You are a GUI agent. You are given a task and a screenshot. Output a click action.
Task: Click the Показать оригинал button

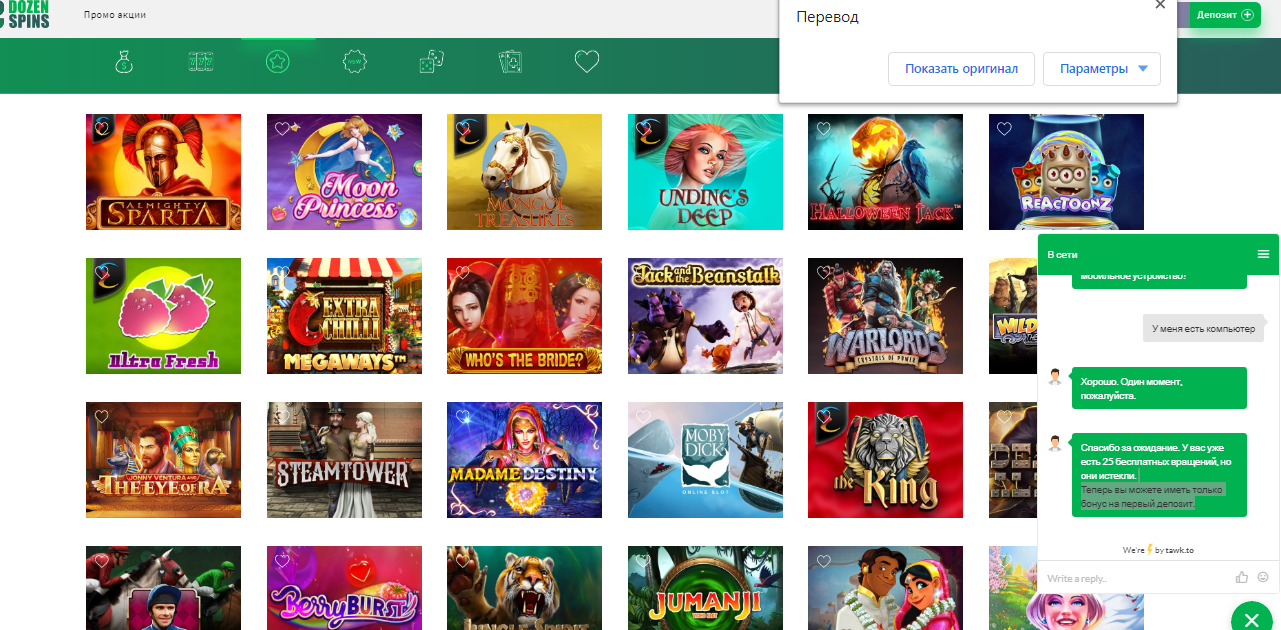pyautogui.click(x=961, y=69)
